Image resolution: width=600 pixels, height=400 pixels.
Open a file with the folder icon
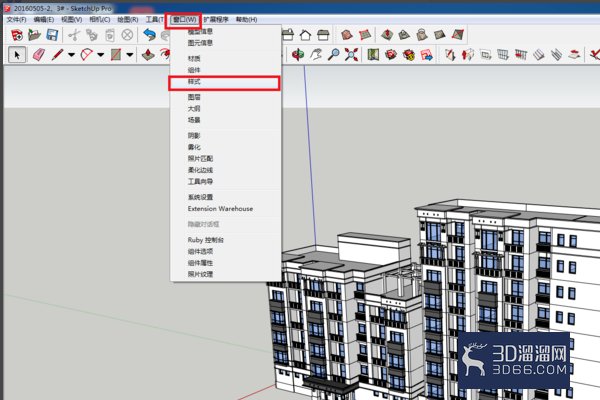[34, 35]
